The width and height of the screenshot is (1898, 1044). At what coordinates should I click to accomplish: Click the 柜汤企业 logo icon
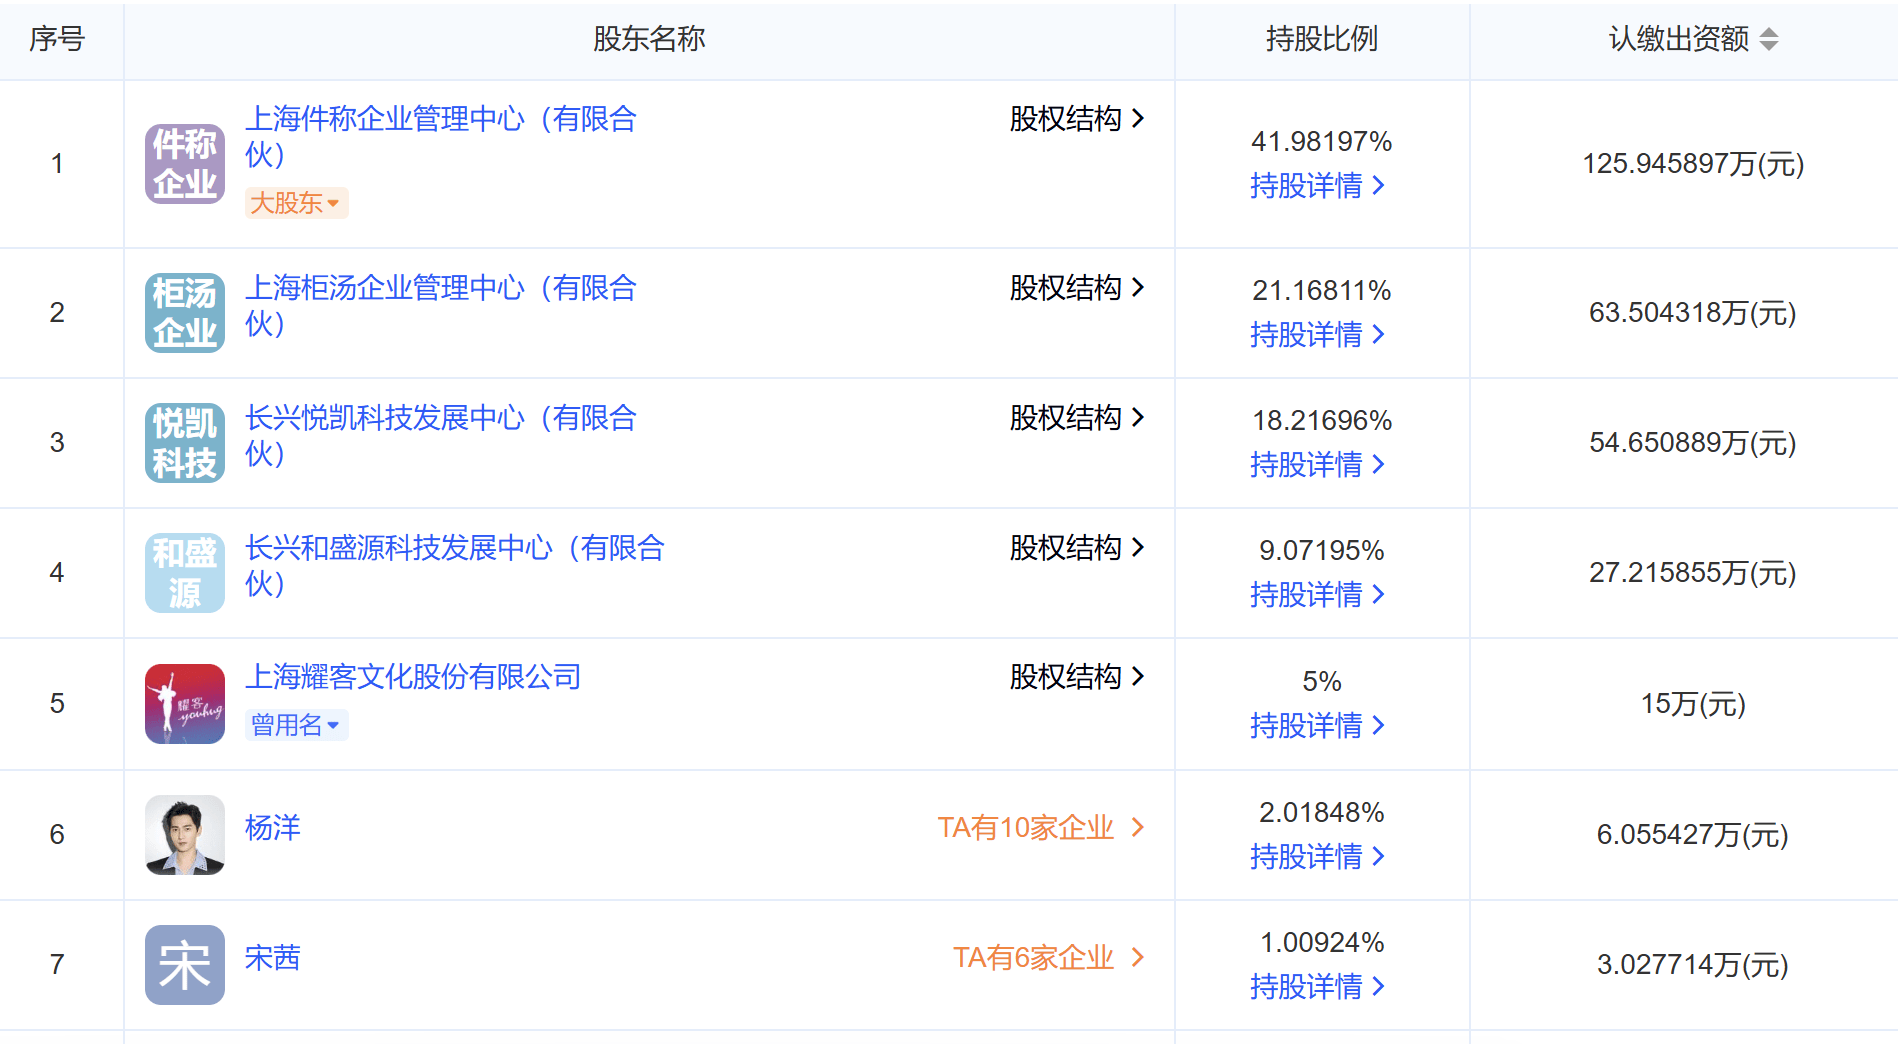(184, 313)
